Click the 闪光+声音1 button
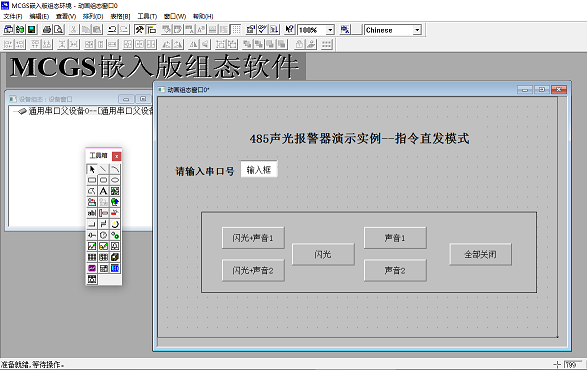The width and height of the screenshot is (587, 370). pyautogui.click(x=253, y=238)
